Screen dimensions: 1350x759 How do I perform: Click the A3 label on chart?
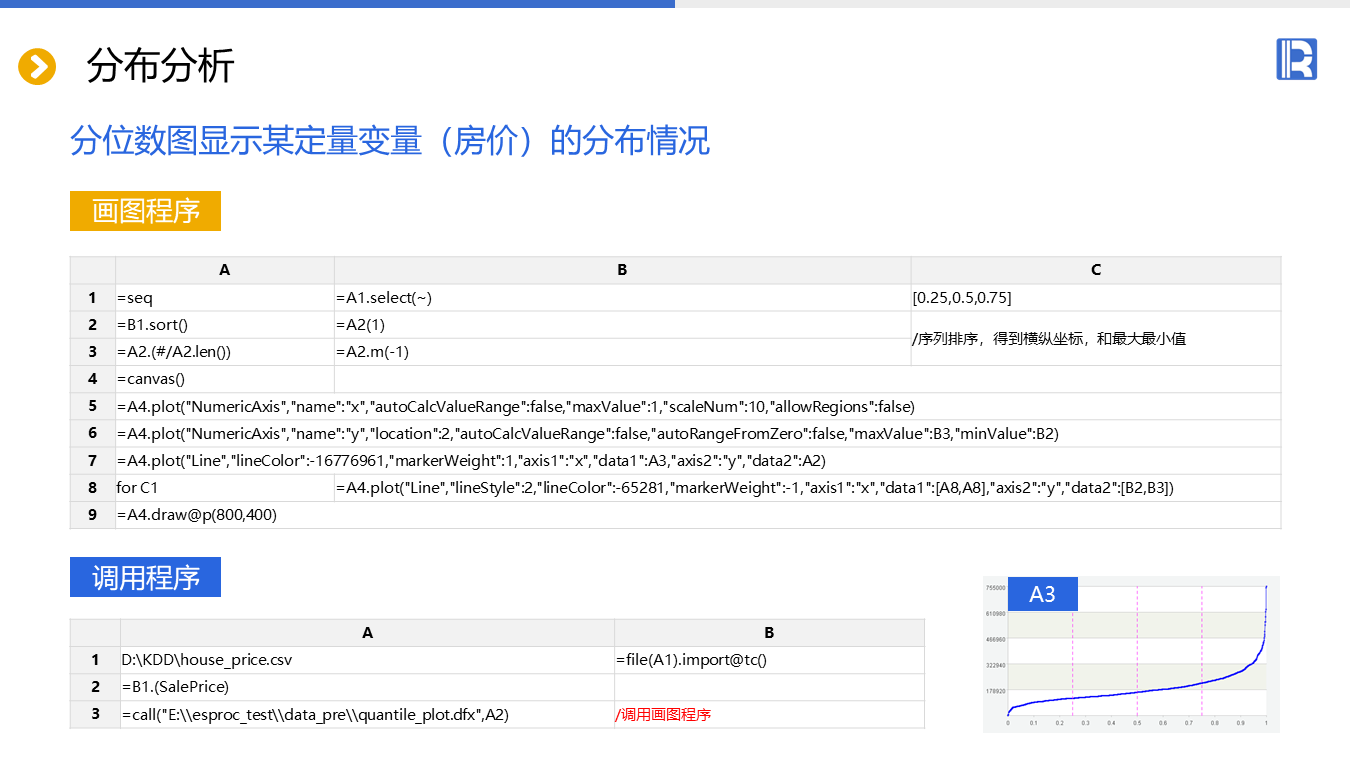coord(1042,594)
